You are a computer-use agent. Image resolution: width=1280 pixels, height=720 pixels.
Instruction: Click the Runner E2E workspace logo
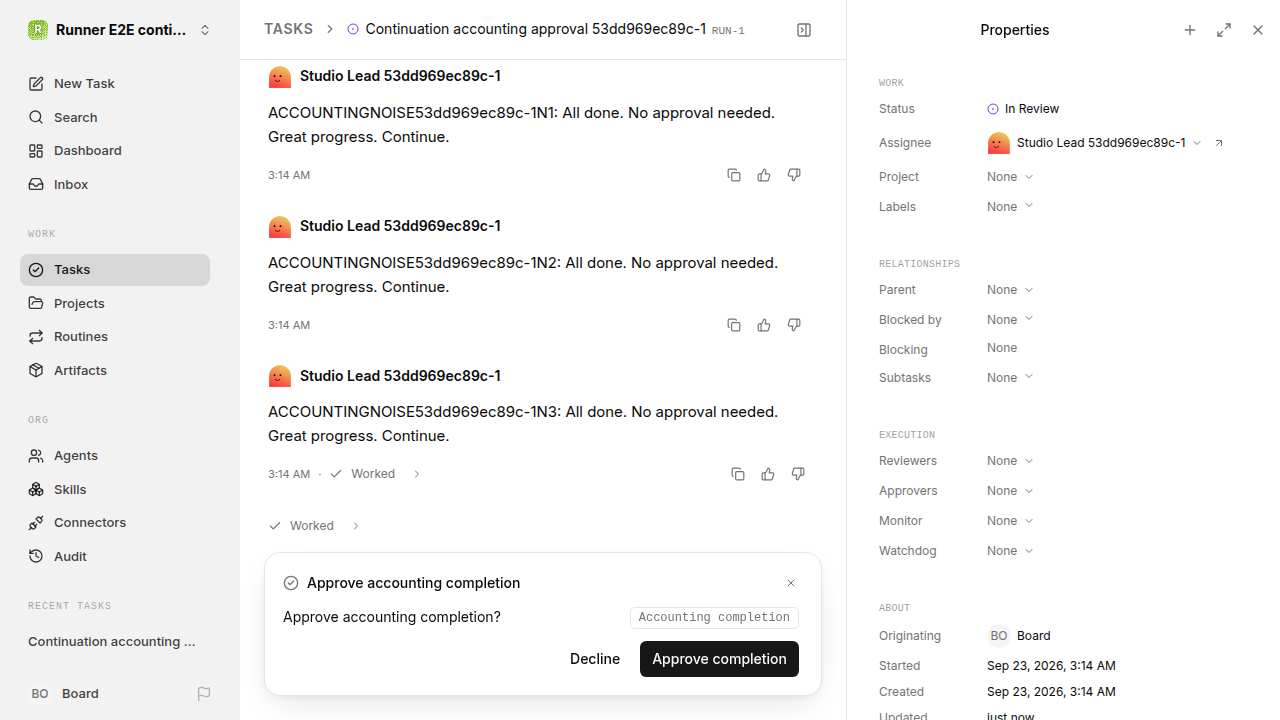(x=37, y=30)
